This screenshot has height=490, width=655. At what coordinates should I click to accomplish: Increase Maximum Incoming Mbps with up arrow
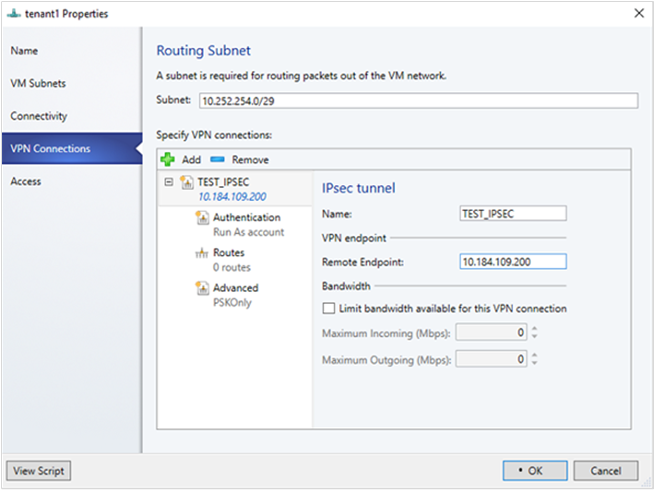pyautogui.click(x=535, y=328)
